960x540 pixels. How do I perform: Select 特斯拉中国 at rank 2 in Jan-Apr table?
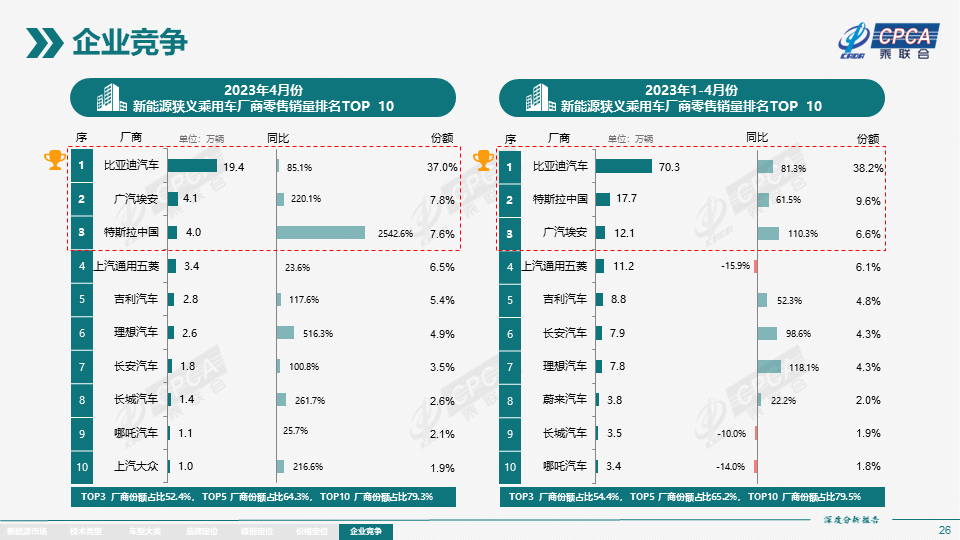pyautogui.click(x=560, y=199)
